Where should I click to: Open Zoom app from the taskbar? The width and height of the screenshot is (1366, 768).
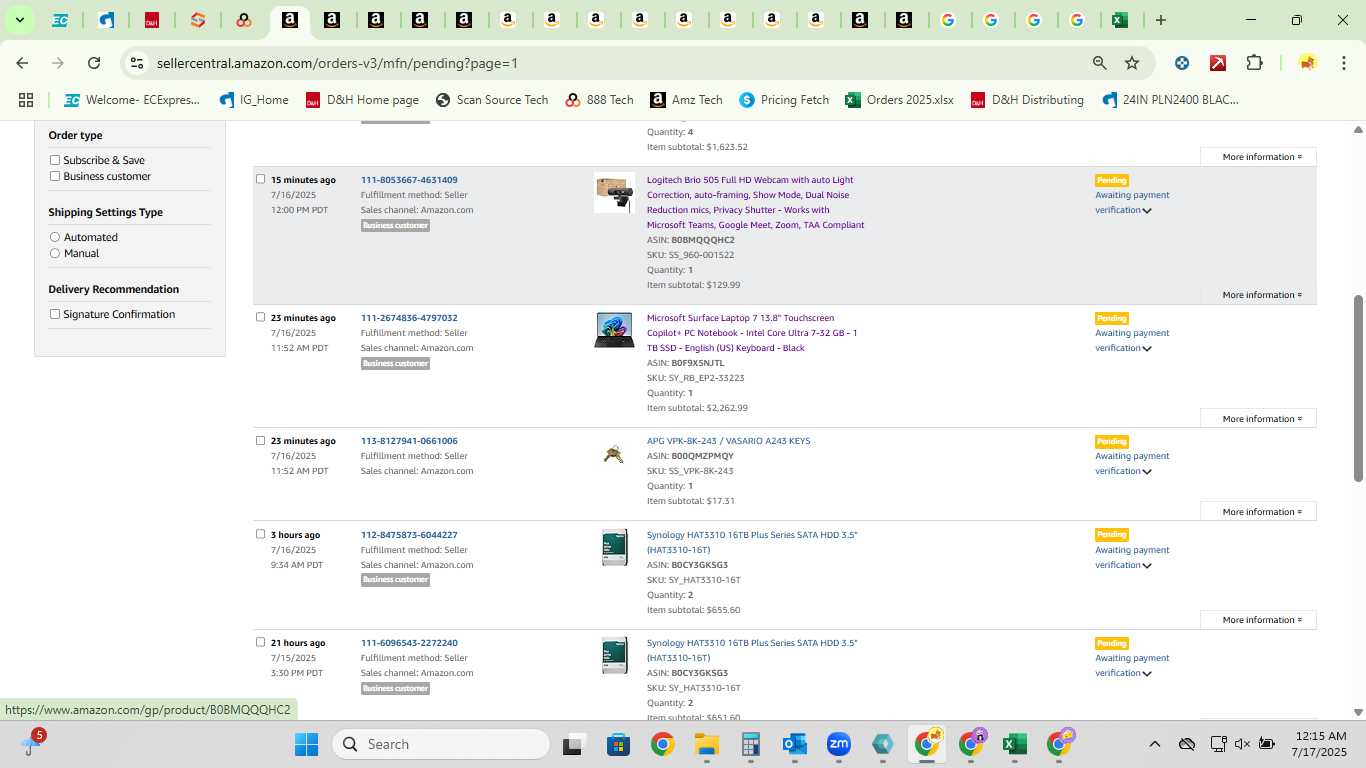point(838,744)
